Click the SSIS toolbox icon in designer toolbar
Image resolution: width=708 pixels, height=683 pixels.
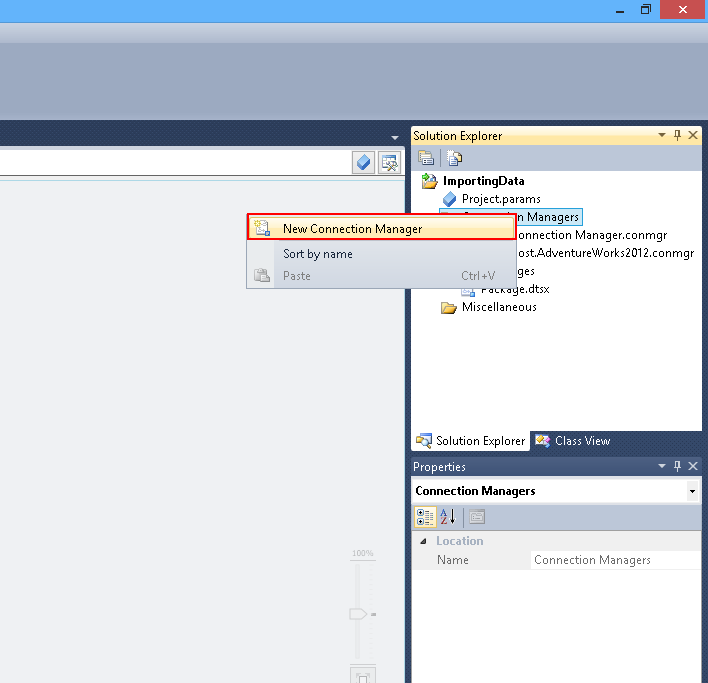[389, 163]
